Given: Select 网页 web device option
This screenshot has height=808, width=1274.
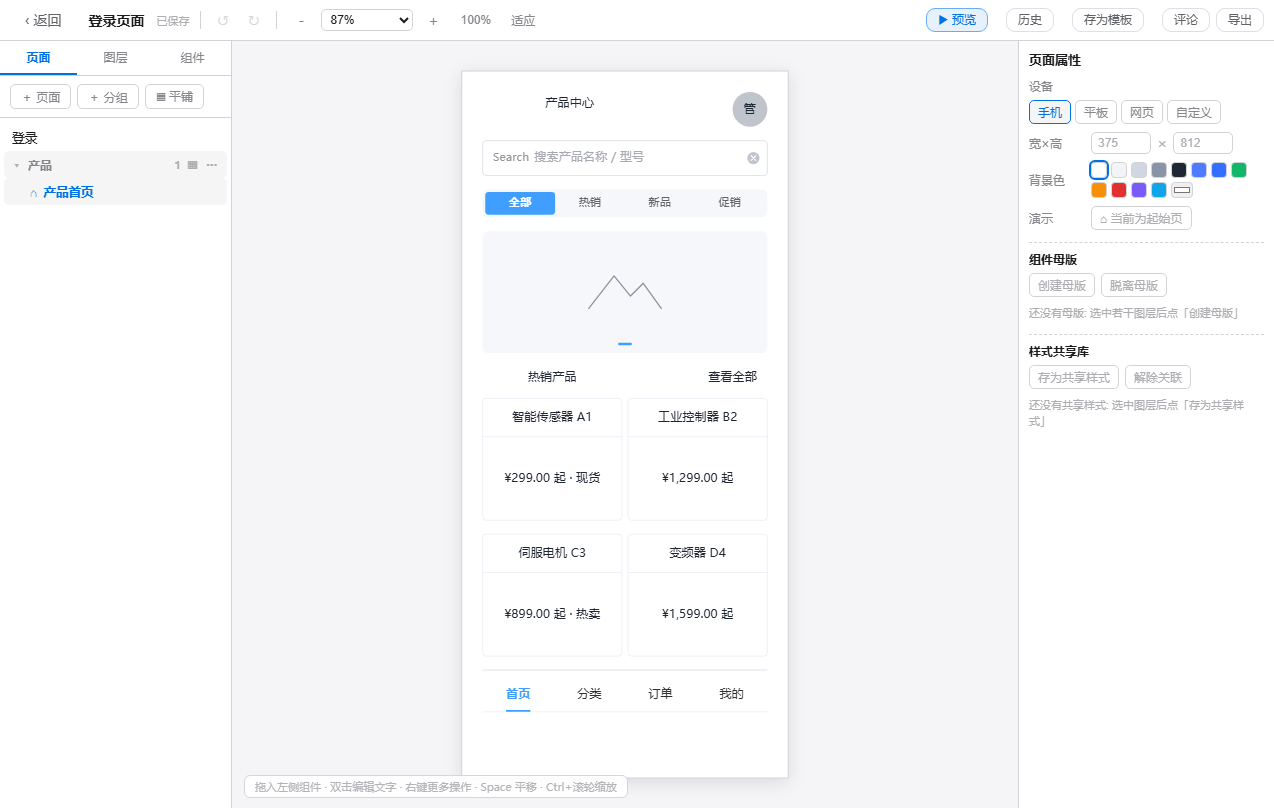Looking at the screenshot, I should click(1142, 112).
